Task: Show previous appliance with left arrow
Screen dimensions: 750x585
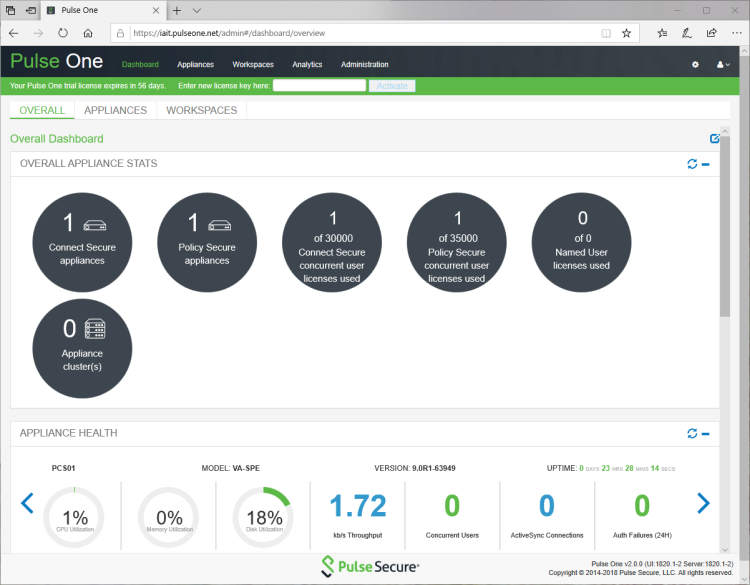Action: (x=28, y=503)
